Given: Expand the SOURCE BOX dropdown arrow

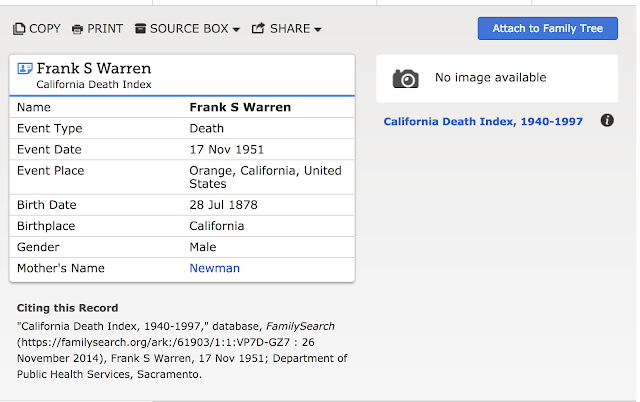Looking at the screenshot, I should tap(236, 30).
